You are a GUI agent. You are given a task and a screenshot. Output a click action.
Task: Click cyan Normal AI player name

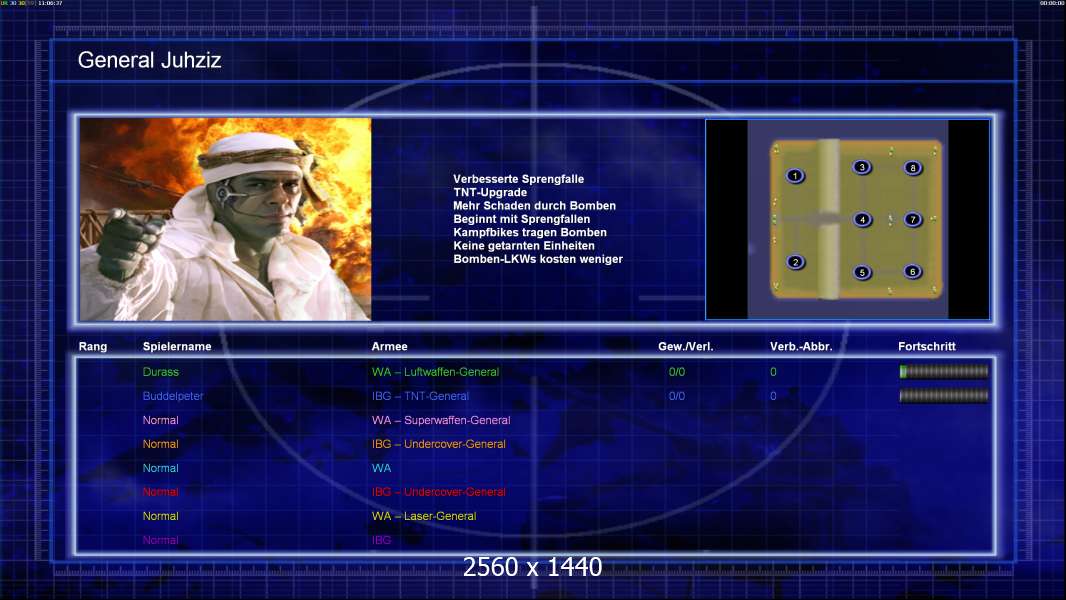click(160, 468)
